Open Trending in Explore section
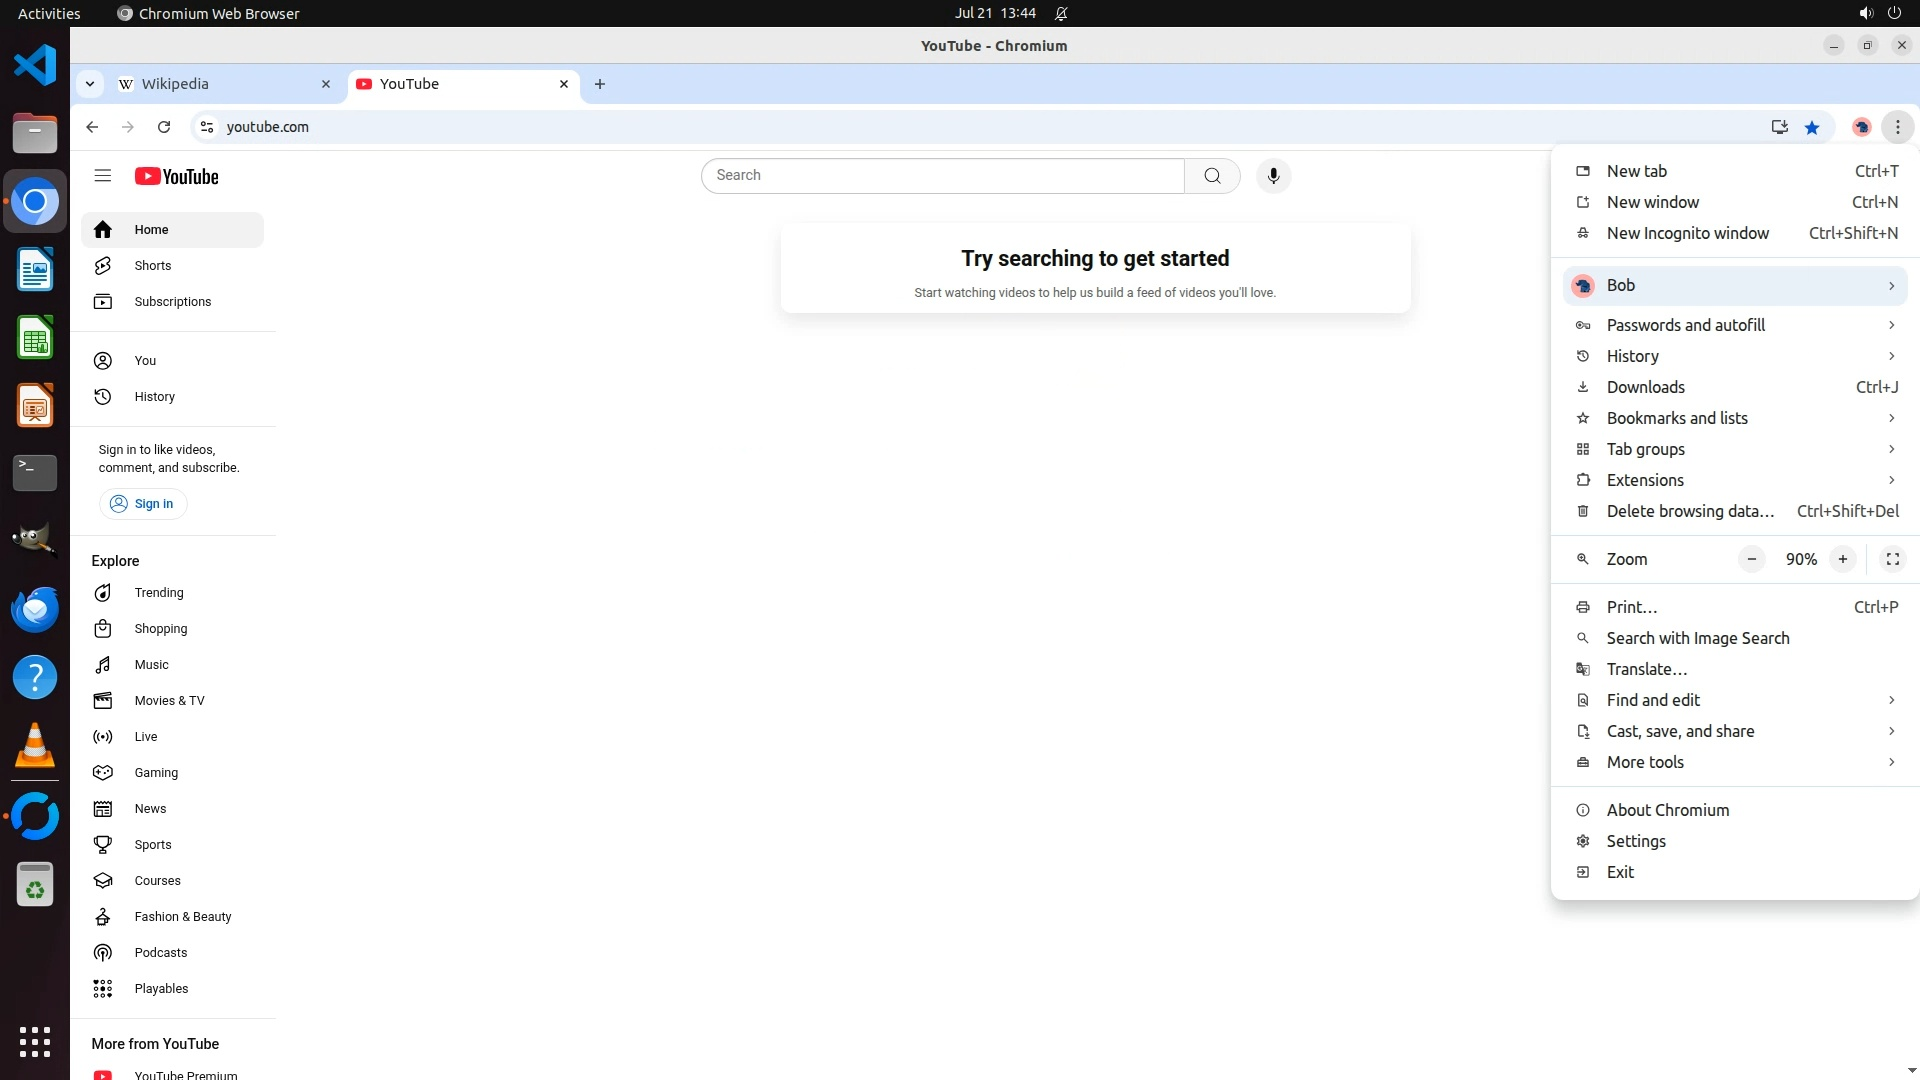Viewport: 1920px width, 1080px height. tap(159, 593)
